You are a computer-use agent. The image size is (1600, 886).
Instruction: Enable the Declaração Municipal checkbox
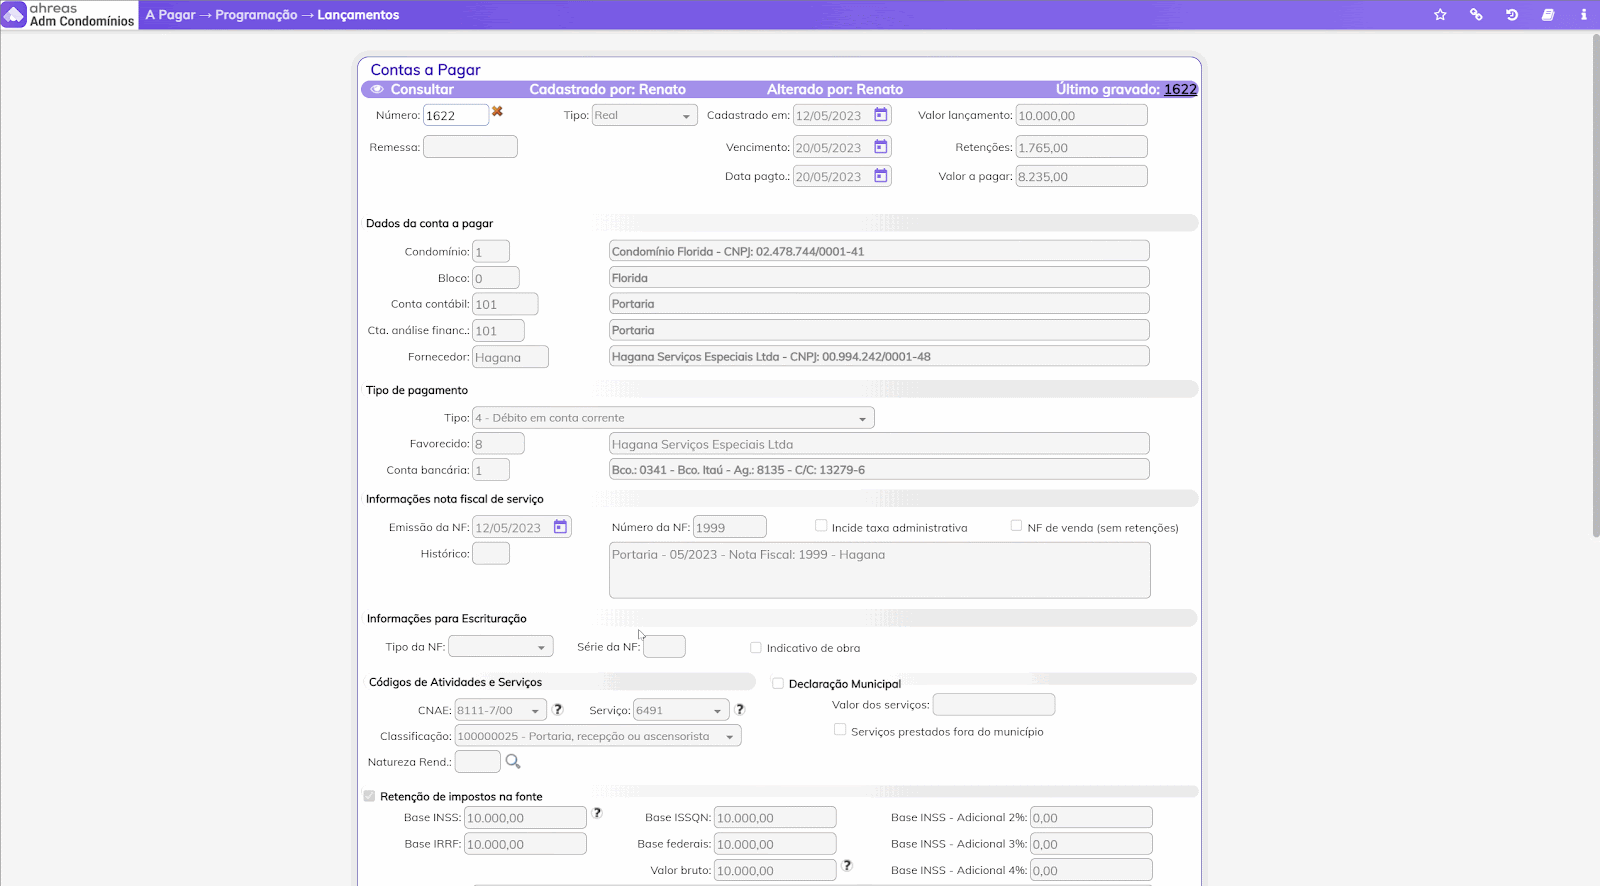[778, 684]
